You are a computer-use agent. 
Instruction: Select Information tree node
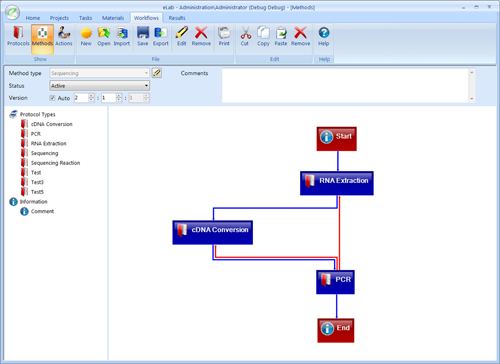34,201
